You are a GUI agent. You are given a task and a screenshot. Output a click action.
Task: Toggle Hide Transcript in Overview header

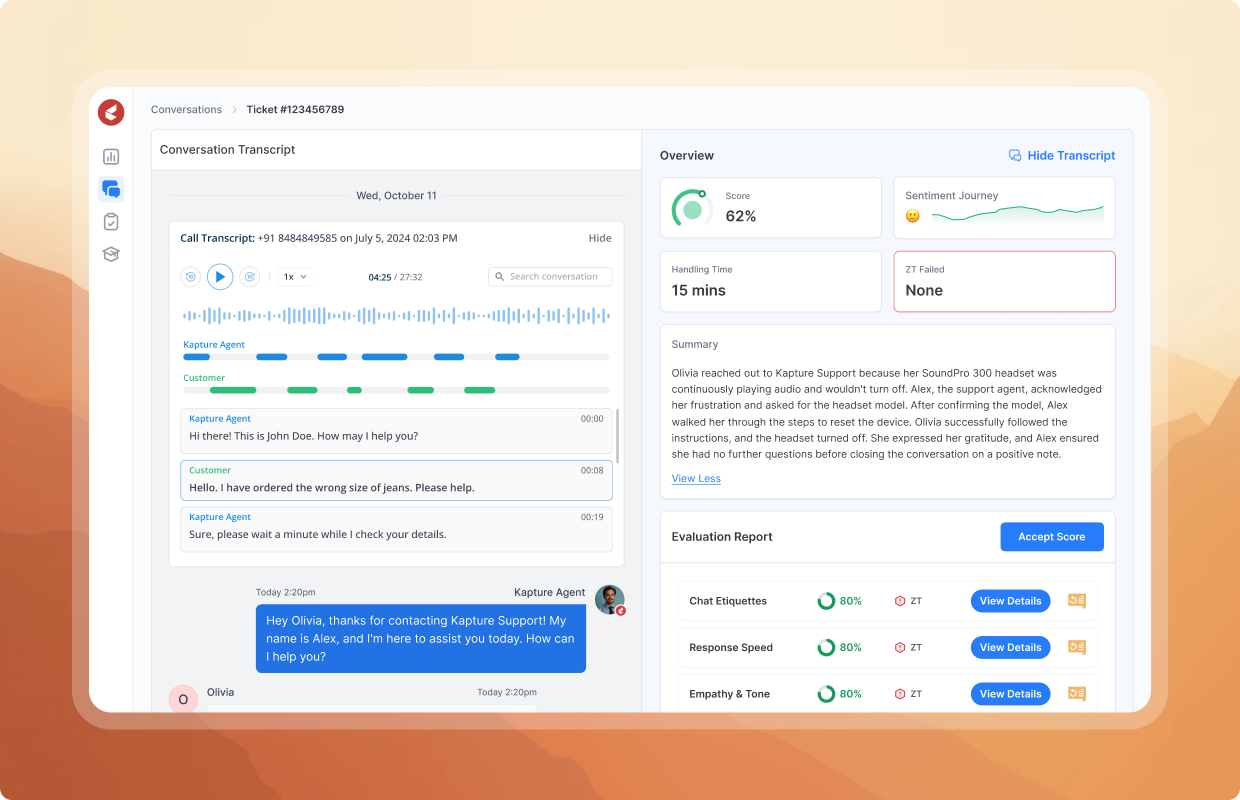[x=1062, y=156]
